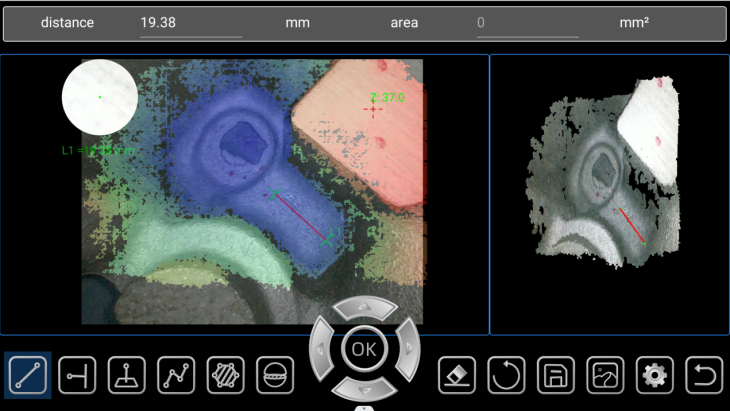
Task: Go back using the return arrow icon
Action: (704, 376)
